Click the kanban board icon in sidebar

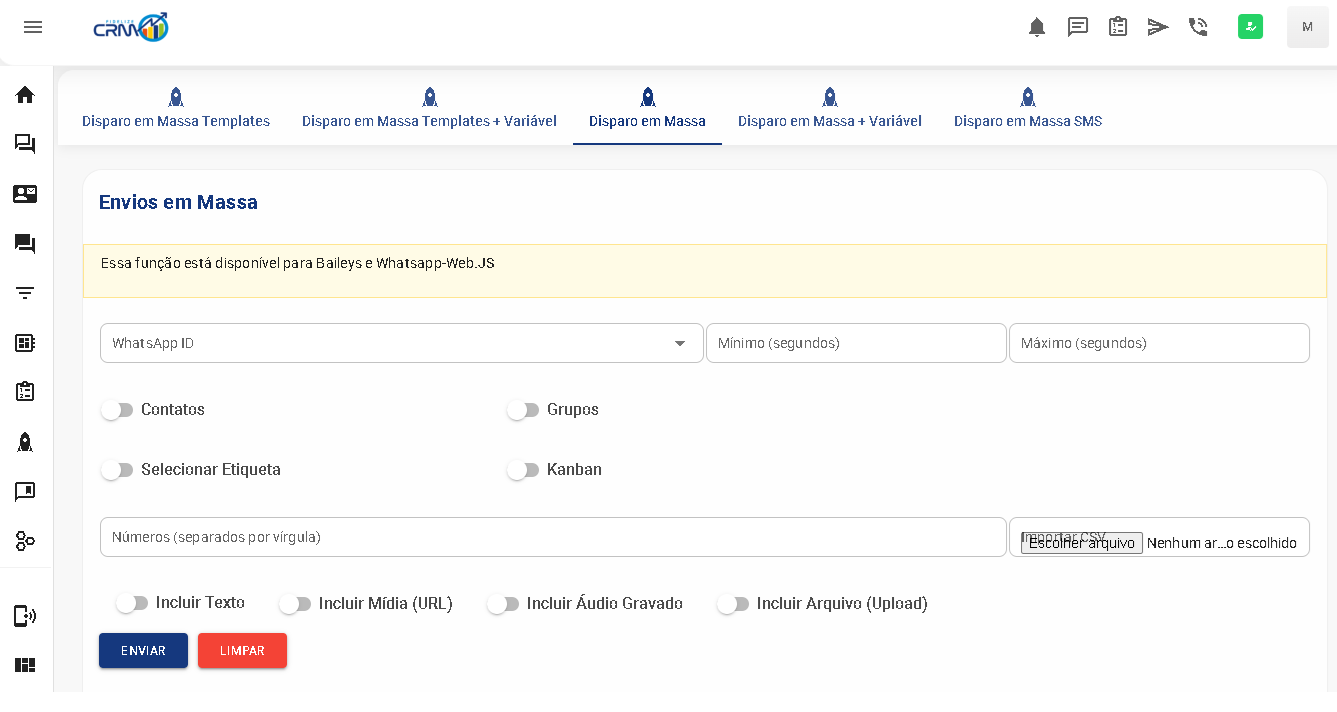coord(25,665)
